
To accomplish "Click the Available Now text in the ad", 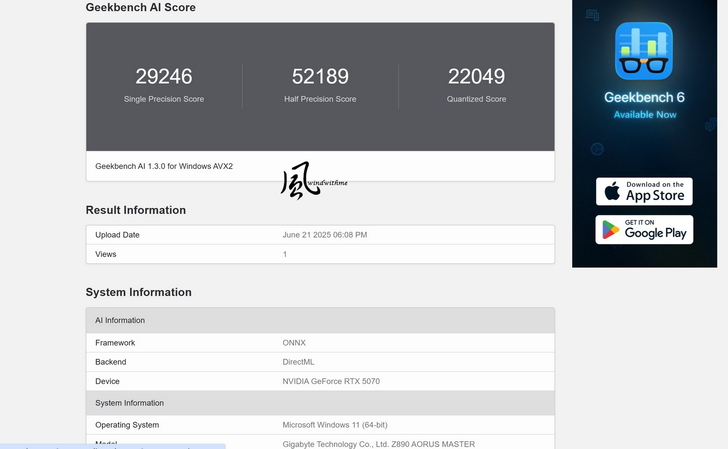I will click(644, 114).
